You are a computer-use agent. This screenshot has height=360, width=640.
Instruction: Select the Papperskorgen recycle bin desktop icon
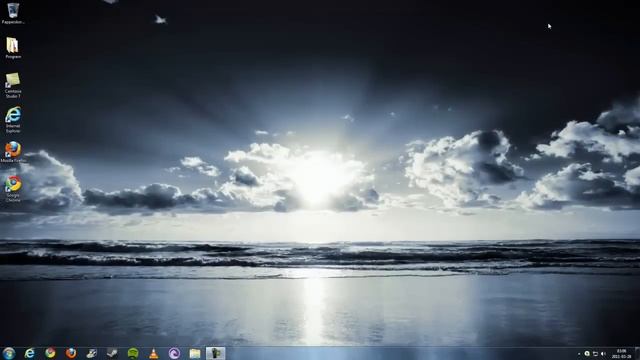[13, 13]
